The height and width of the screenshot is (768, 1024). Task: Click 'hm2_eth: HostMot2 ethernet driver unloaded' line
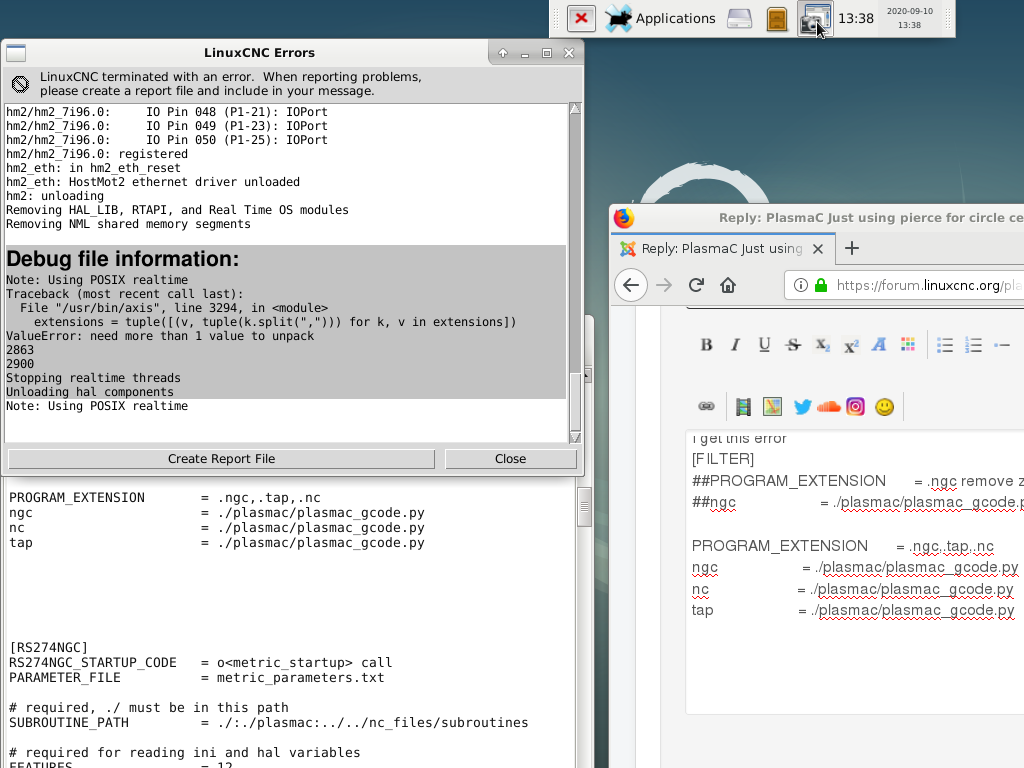[x=153, y=182]
